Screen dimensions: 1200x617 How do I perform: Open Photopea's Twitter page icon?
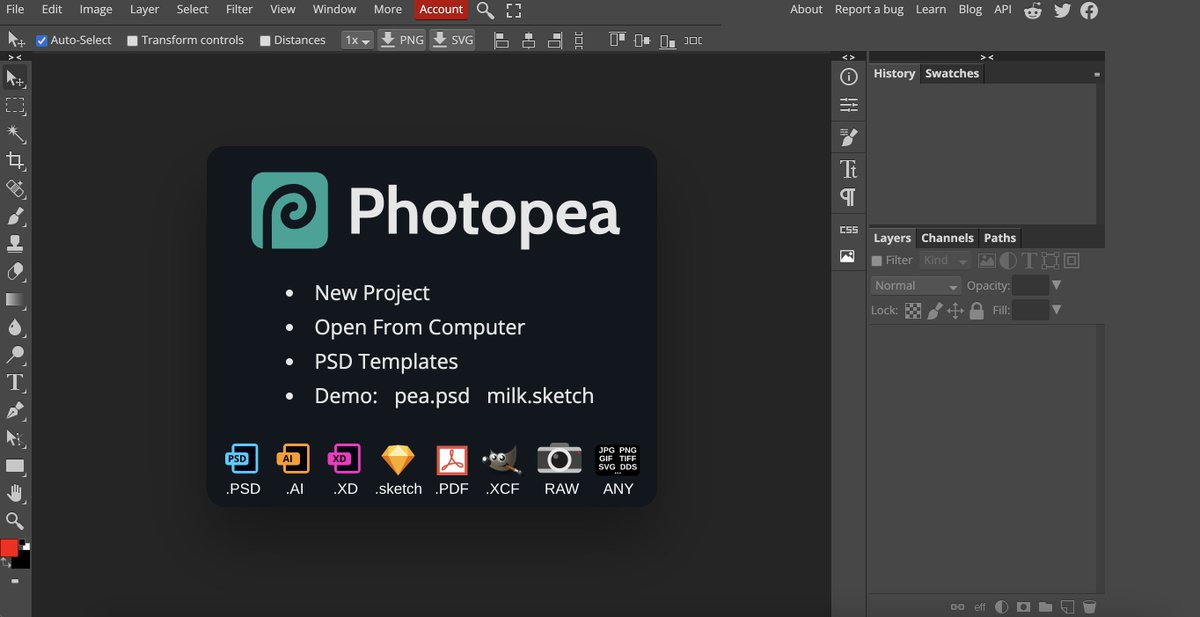pos(1061,10)
